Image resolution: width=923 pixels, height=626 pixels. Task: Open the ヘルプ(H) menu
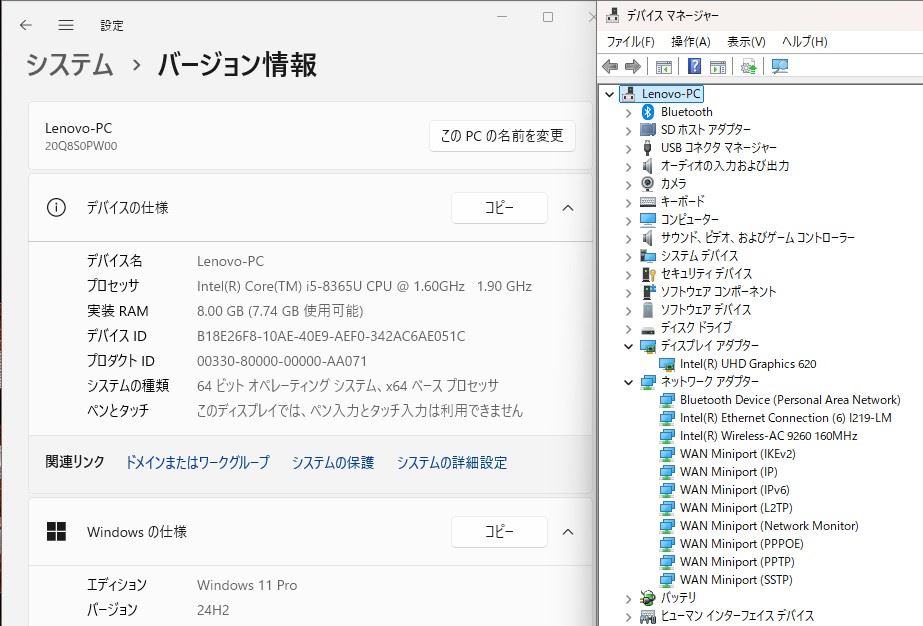coord(805,42)
